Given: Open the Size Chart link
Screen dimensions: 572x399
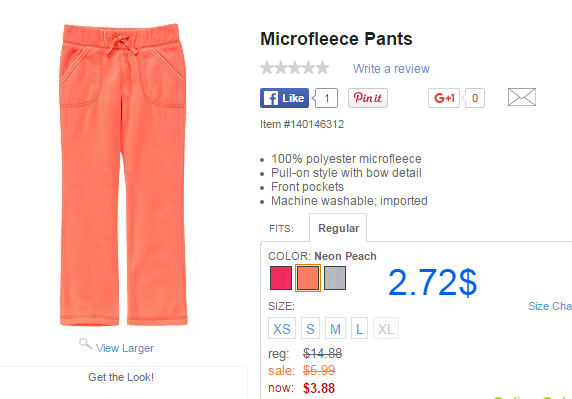Looking at the screenshot, I should [550, 306].
